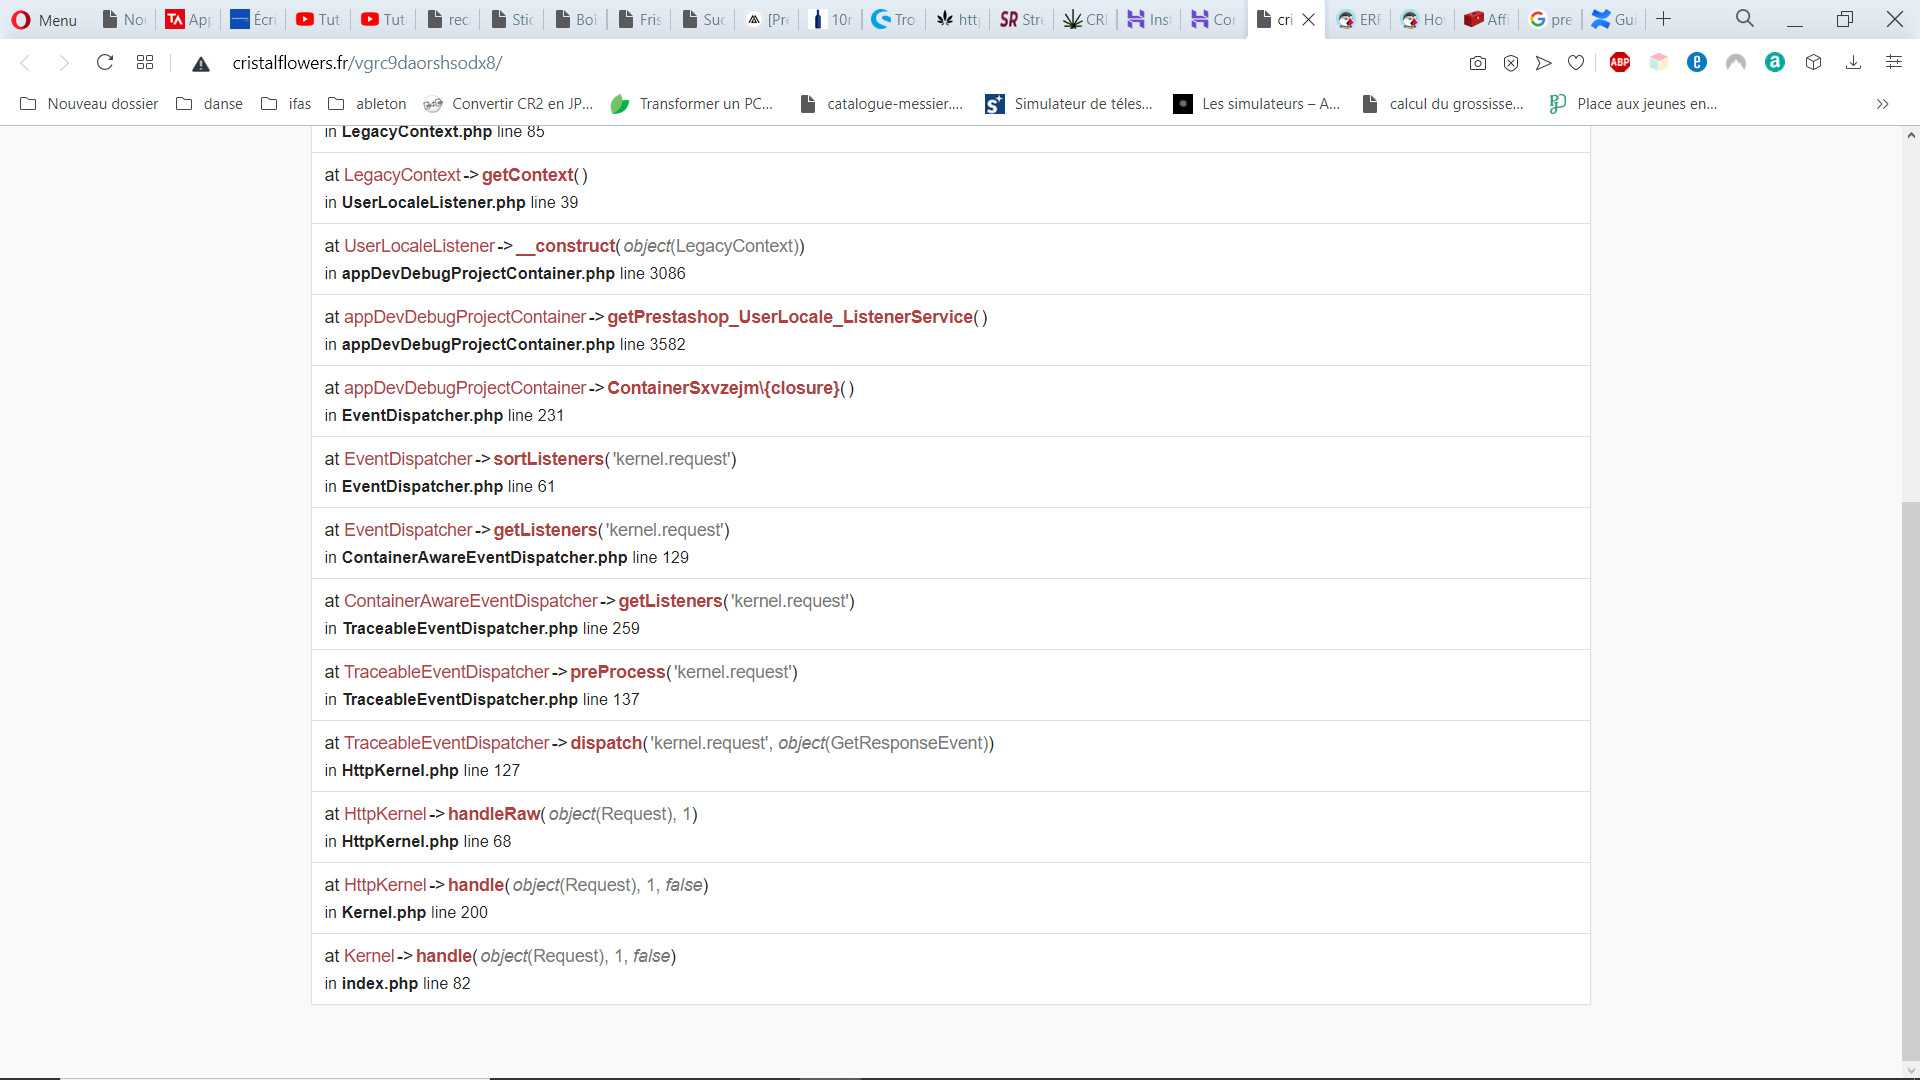Click the getPrestashop_UserLocale_ListenerService method link
Image resolution: width=1920 pixels, height=1080 pixels.
pyautogui.click(x=790, y=317)
